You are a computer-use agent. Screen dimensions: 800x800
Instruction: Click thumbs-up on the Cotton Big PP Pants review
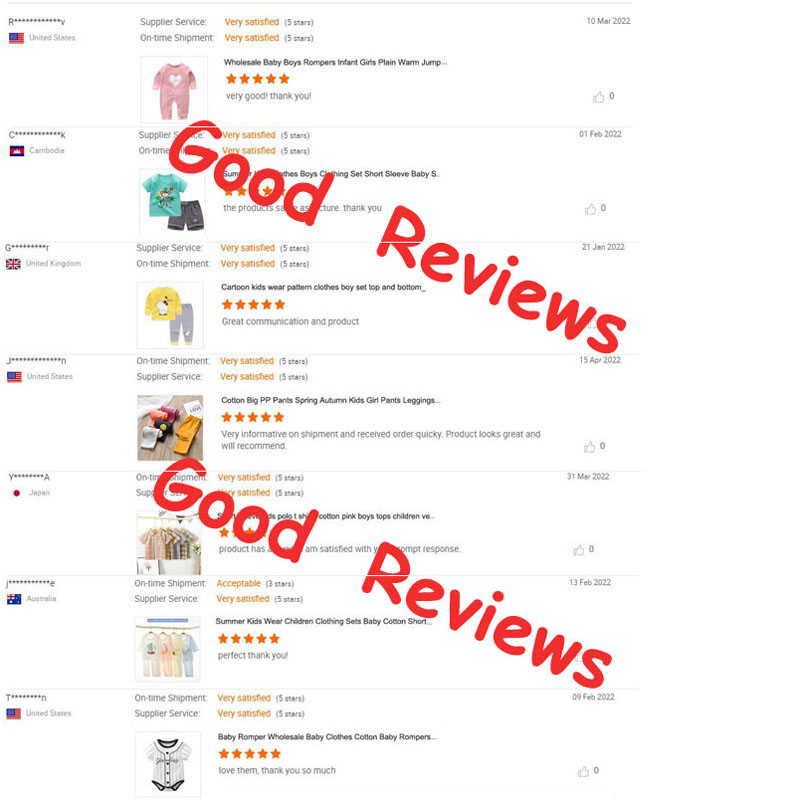589,447
